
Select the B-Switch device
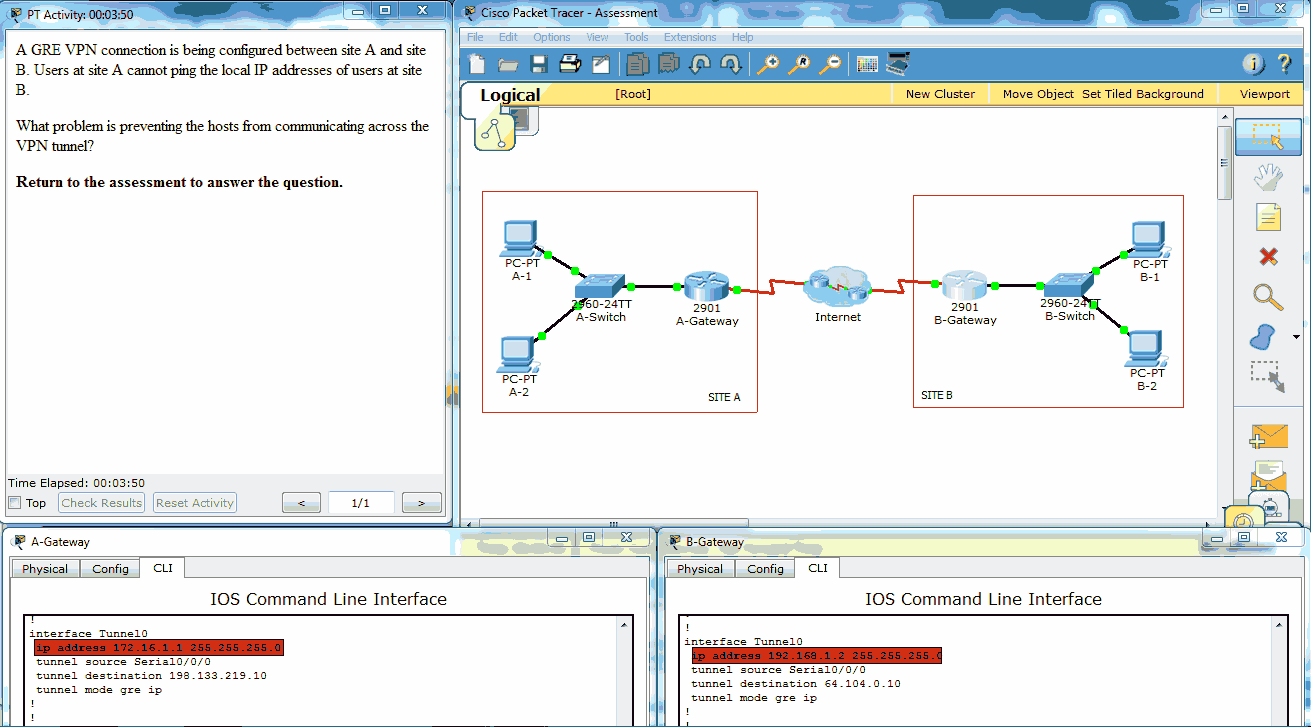(x=1069, y=285)
